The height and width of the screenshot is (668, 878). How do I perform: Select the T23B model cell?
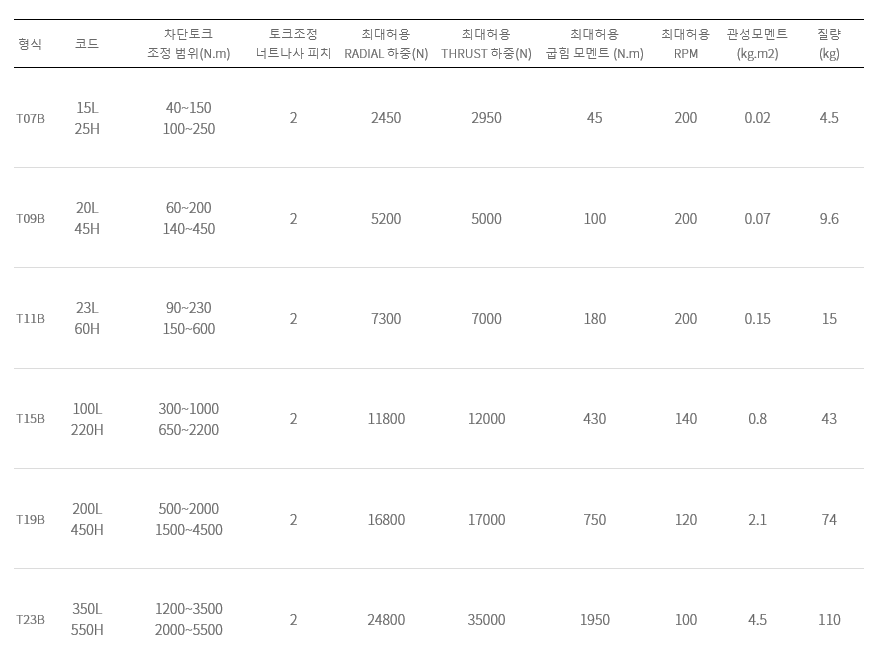30,620
